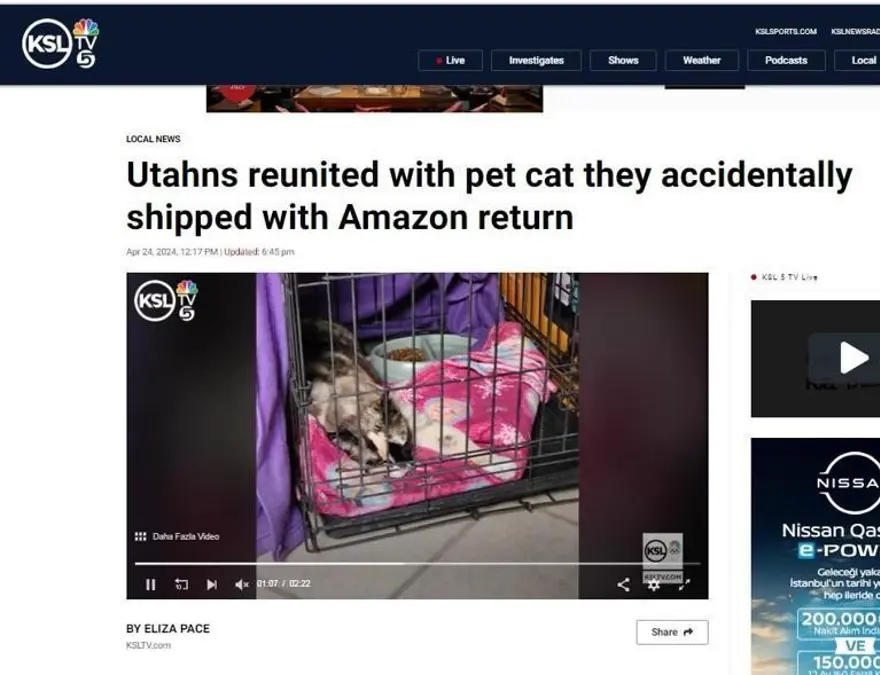Screen dimensions: 880x675
Task: Open author Eliza Pace link
Action: 168,629
